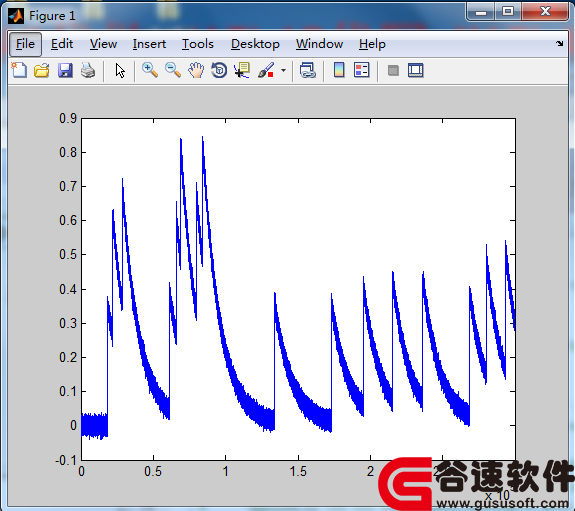Insert Legend from toolbar
575x511 pixels.
point(362,70)
